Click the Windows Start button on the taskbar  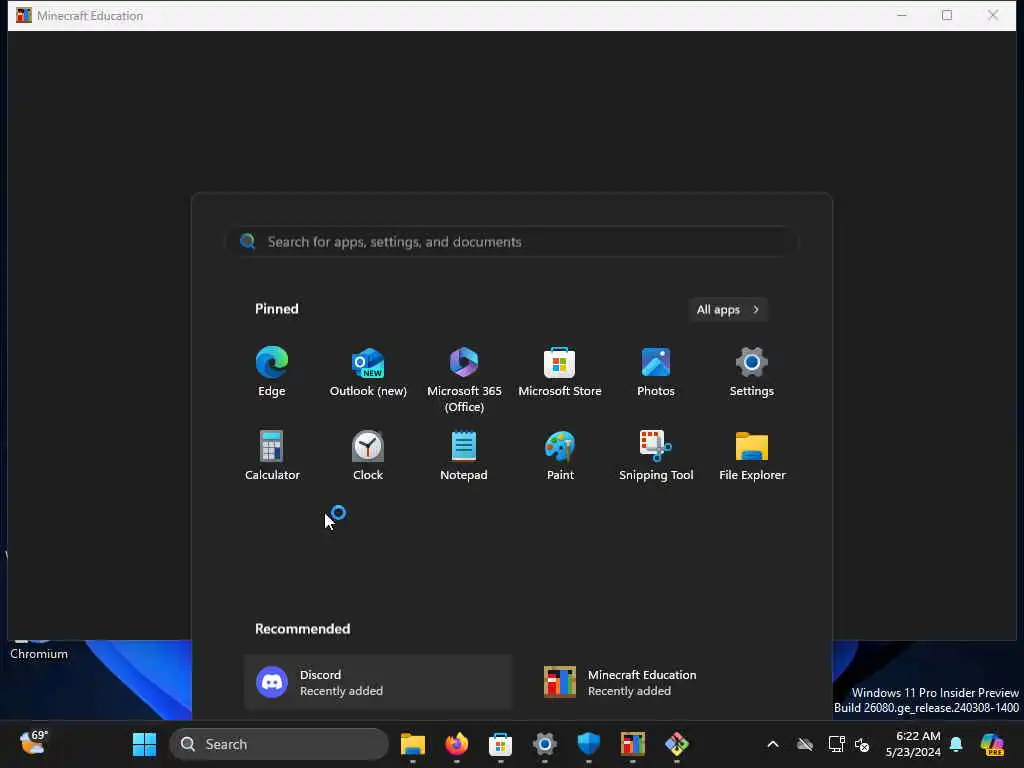pyautogui.click(x=144, y=744)
